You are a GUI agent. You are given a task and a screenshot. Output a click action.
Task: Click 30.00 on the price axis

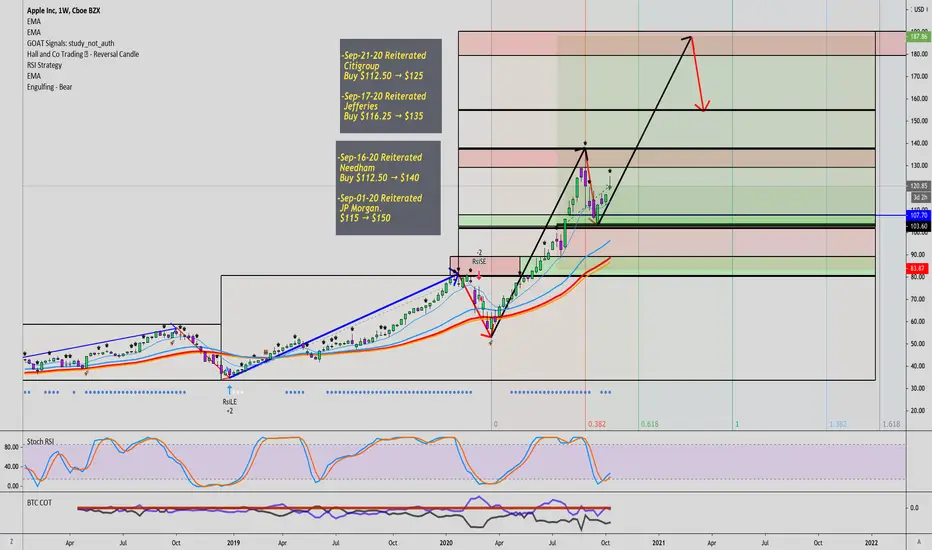coord(919,388)
